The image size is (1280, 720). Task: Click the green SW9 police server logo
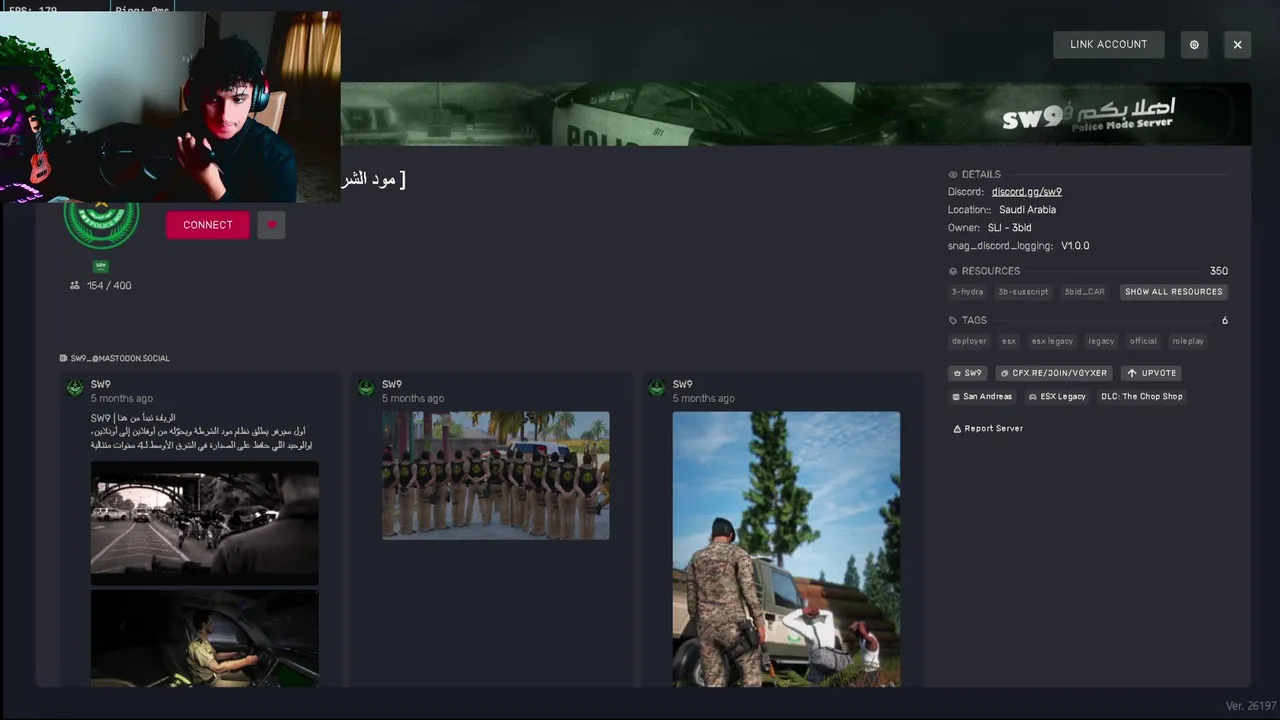(101, 224)
